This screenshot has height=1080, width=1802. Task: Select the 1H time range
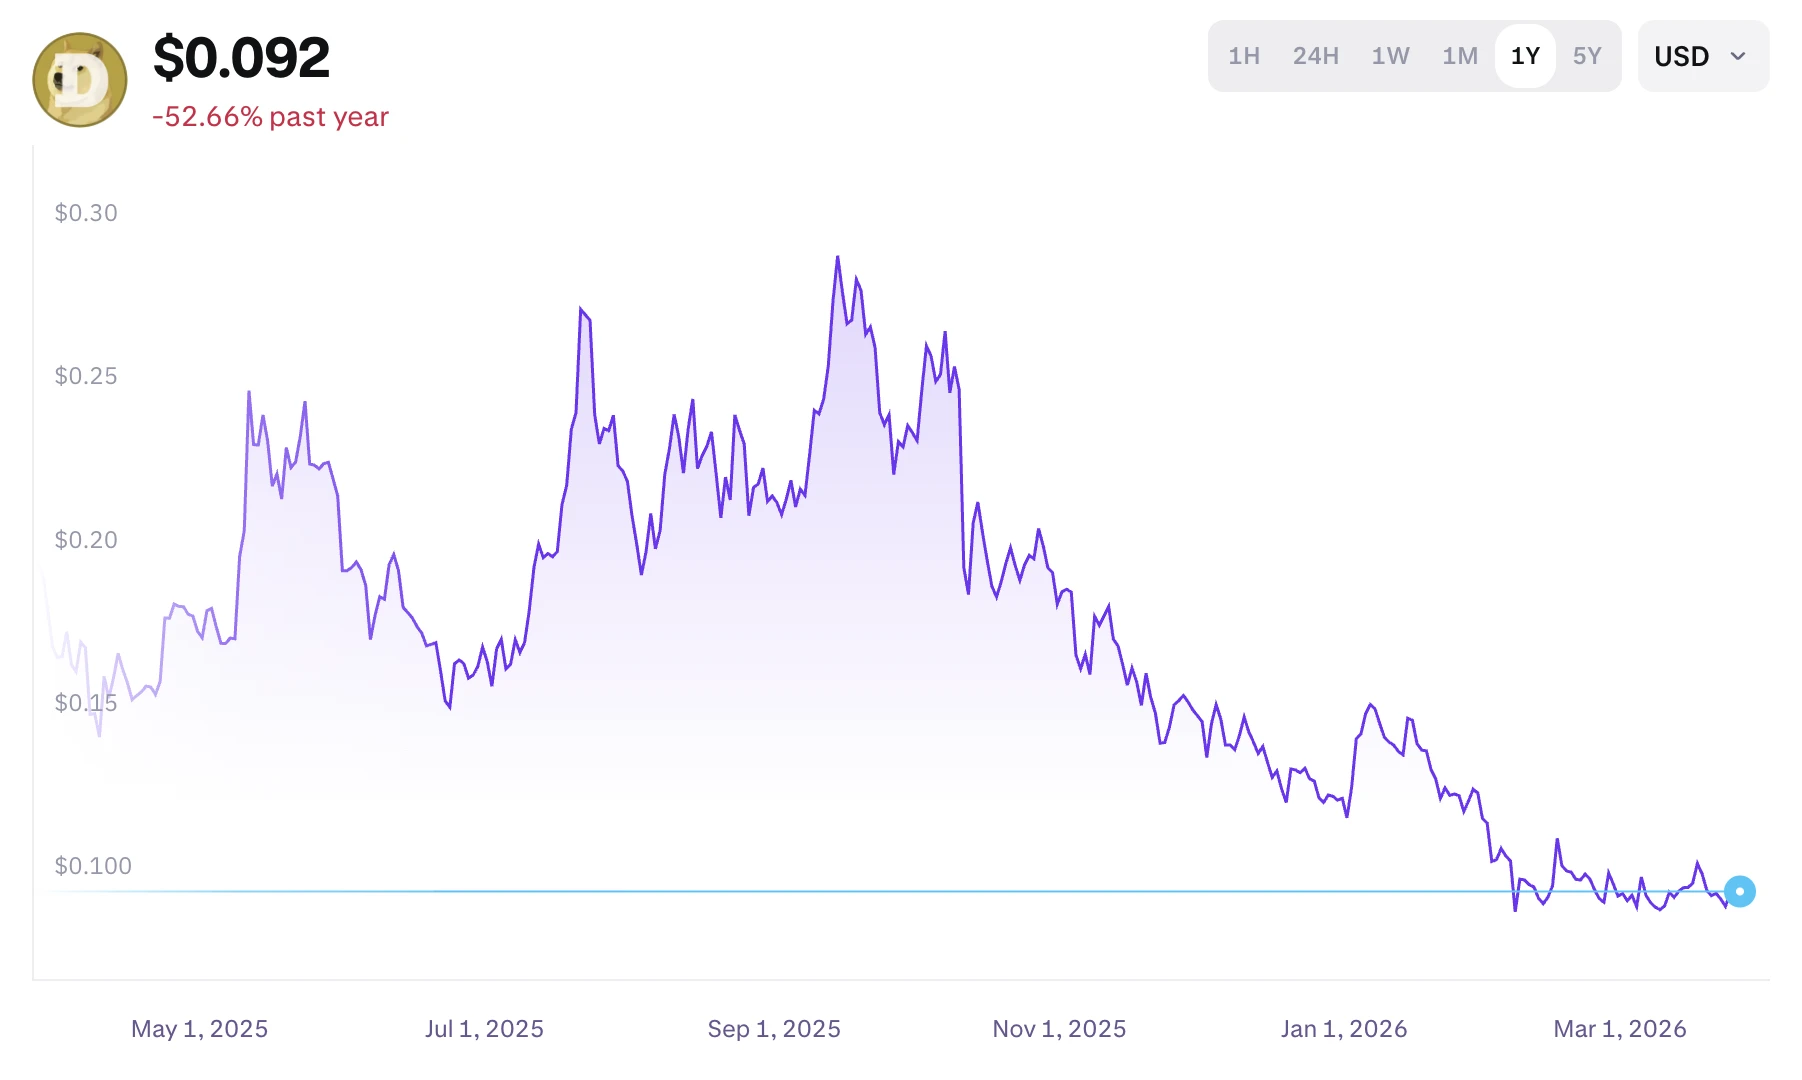tap(1244, 56)
